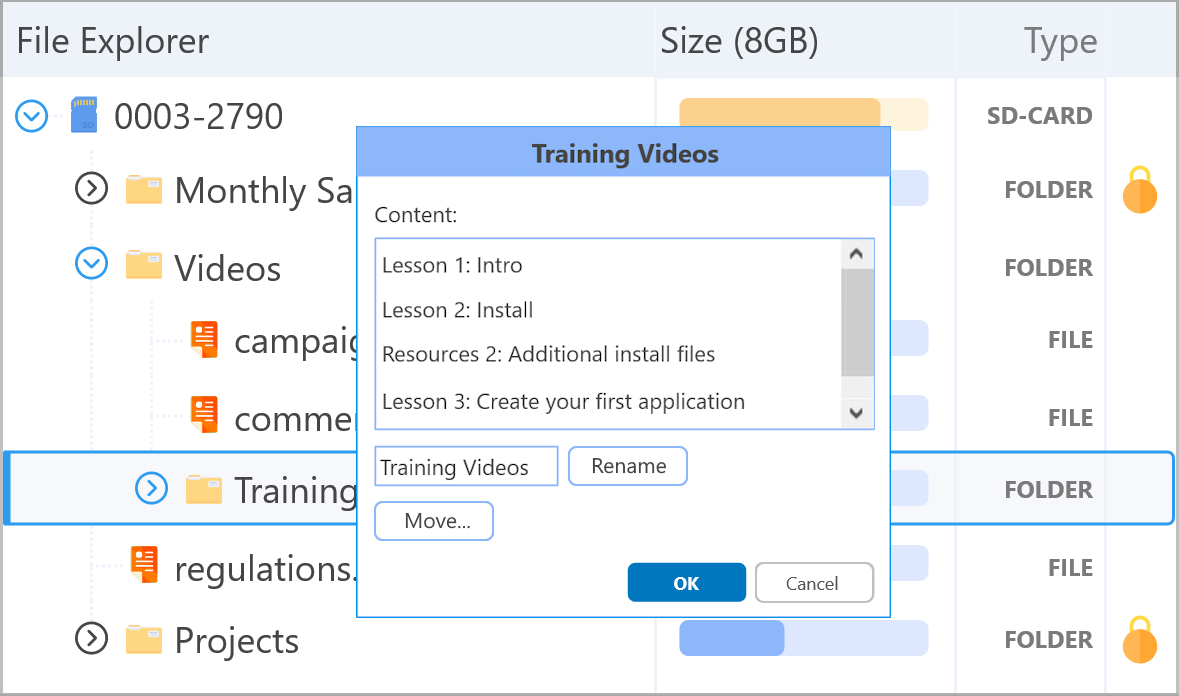Click the regulations file icon
The image size is (1179, 696).
[145, 564]
